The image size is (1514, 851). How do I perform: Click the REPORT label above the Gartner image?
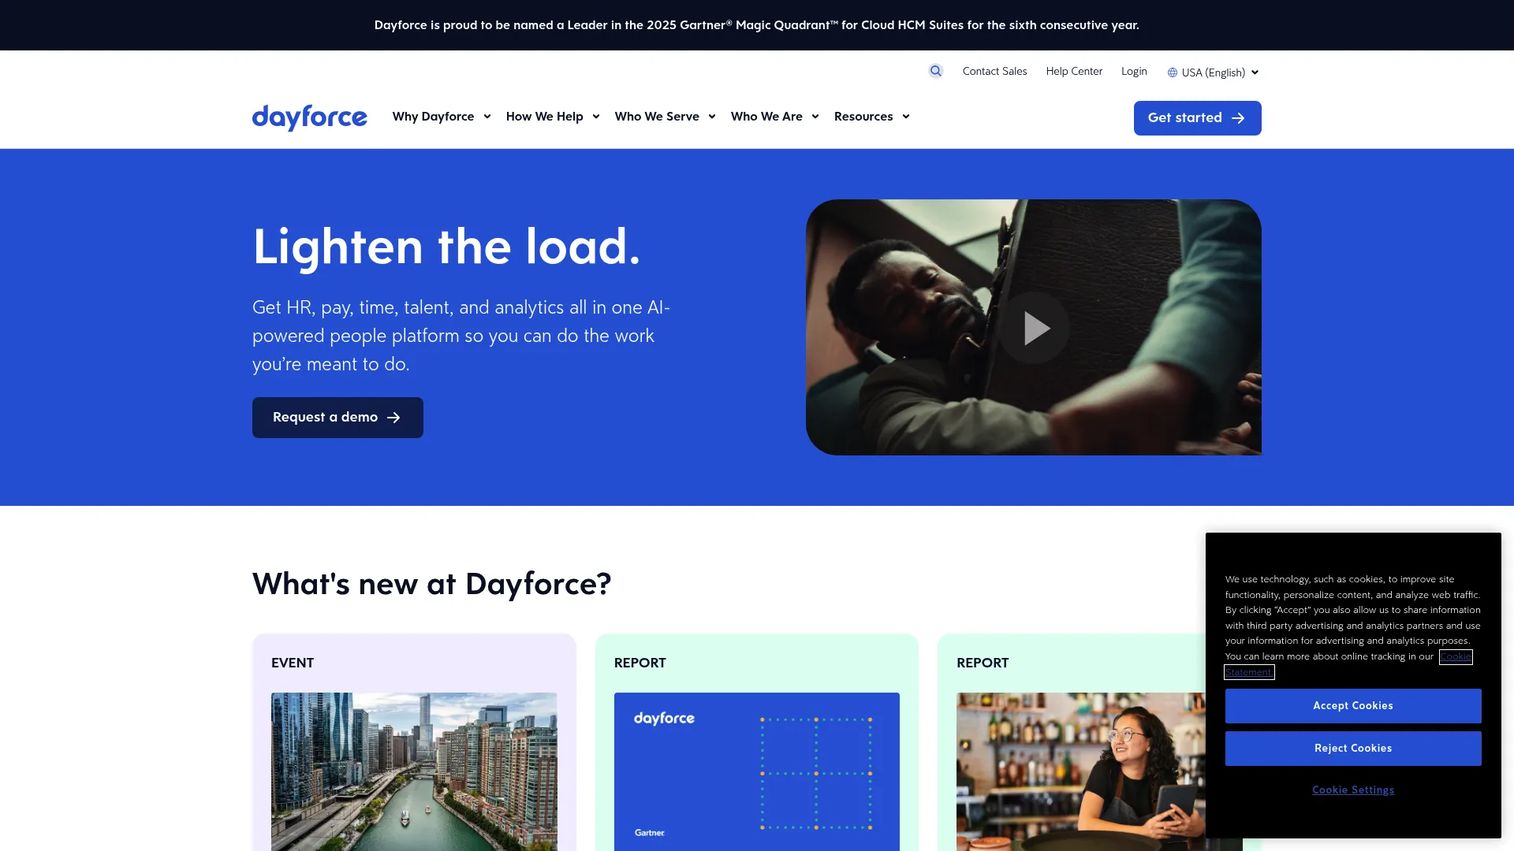coord(640,663)
